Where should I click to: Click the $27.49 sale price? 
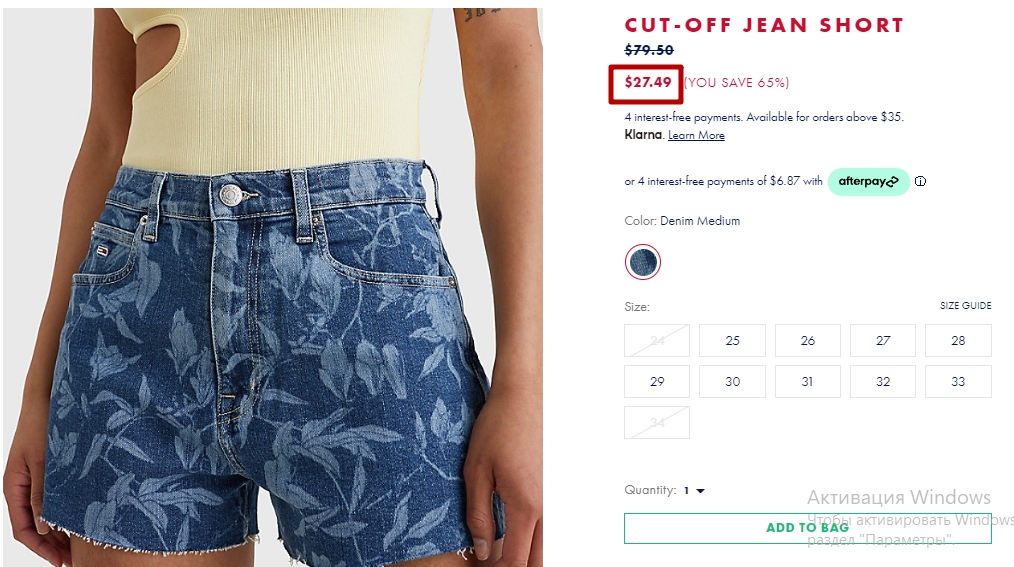(x=647, y=83)
